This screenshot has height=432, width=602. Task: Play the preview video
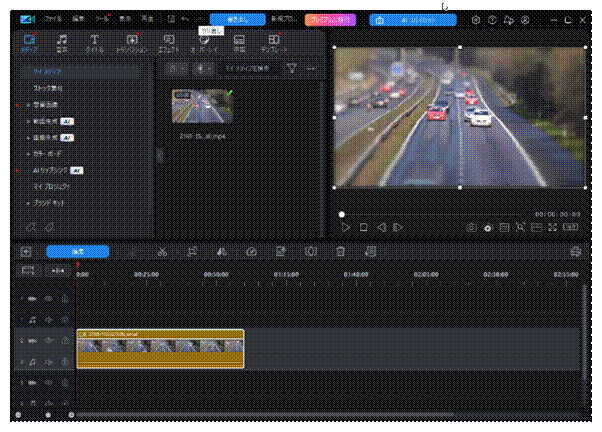(346, 227)
